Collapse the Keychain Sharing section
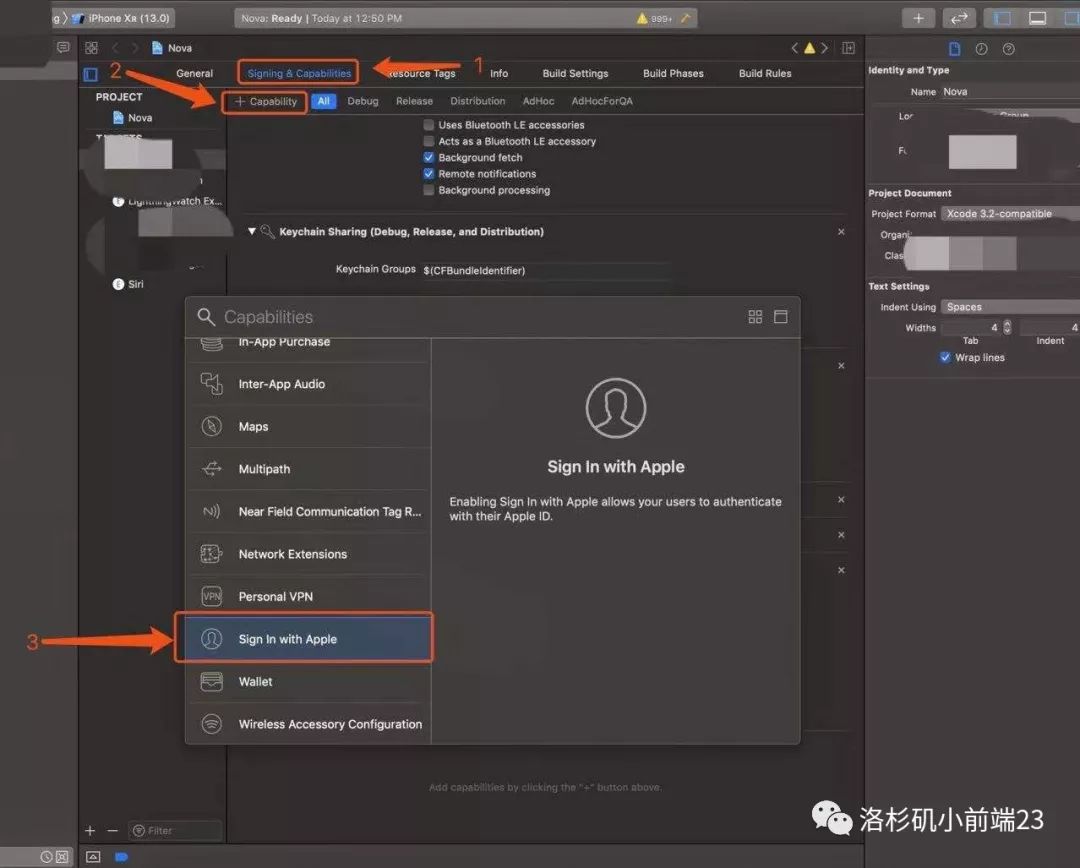The image size is (1080, 868). [x=251, y=231]
